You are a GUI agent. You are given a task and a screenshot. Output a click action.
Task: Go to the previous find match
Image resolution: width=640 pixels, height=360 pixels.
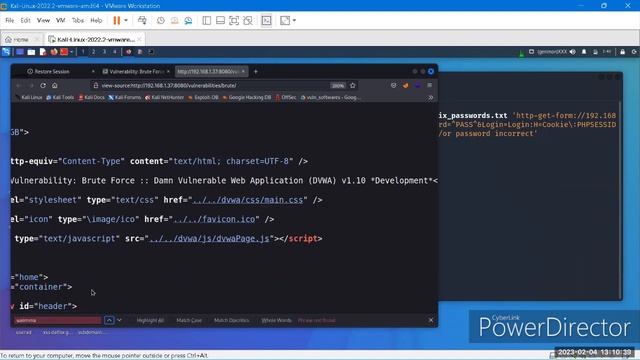(109, 320)
